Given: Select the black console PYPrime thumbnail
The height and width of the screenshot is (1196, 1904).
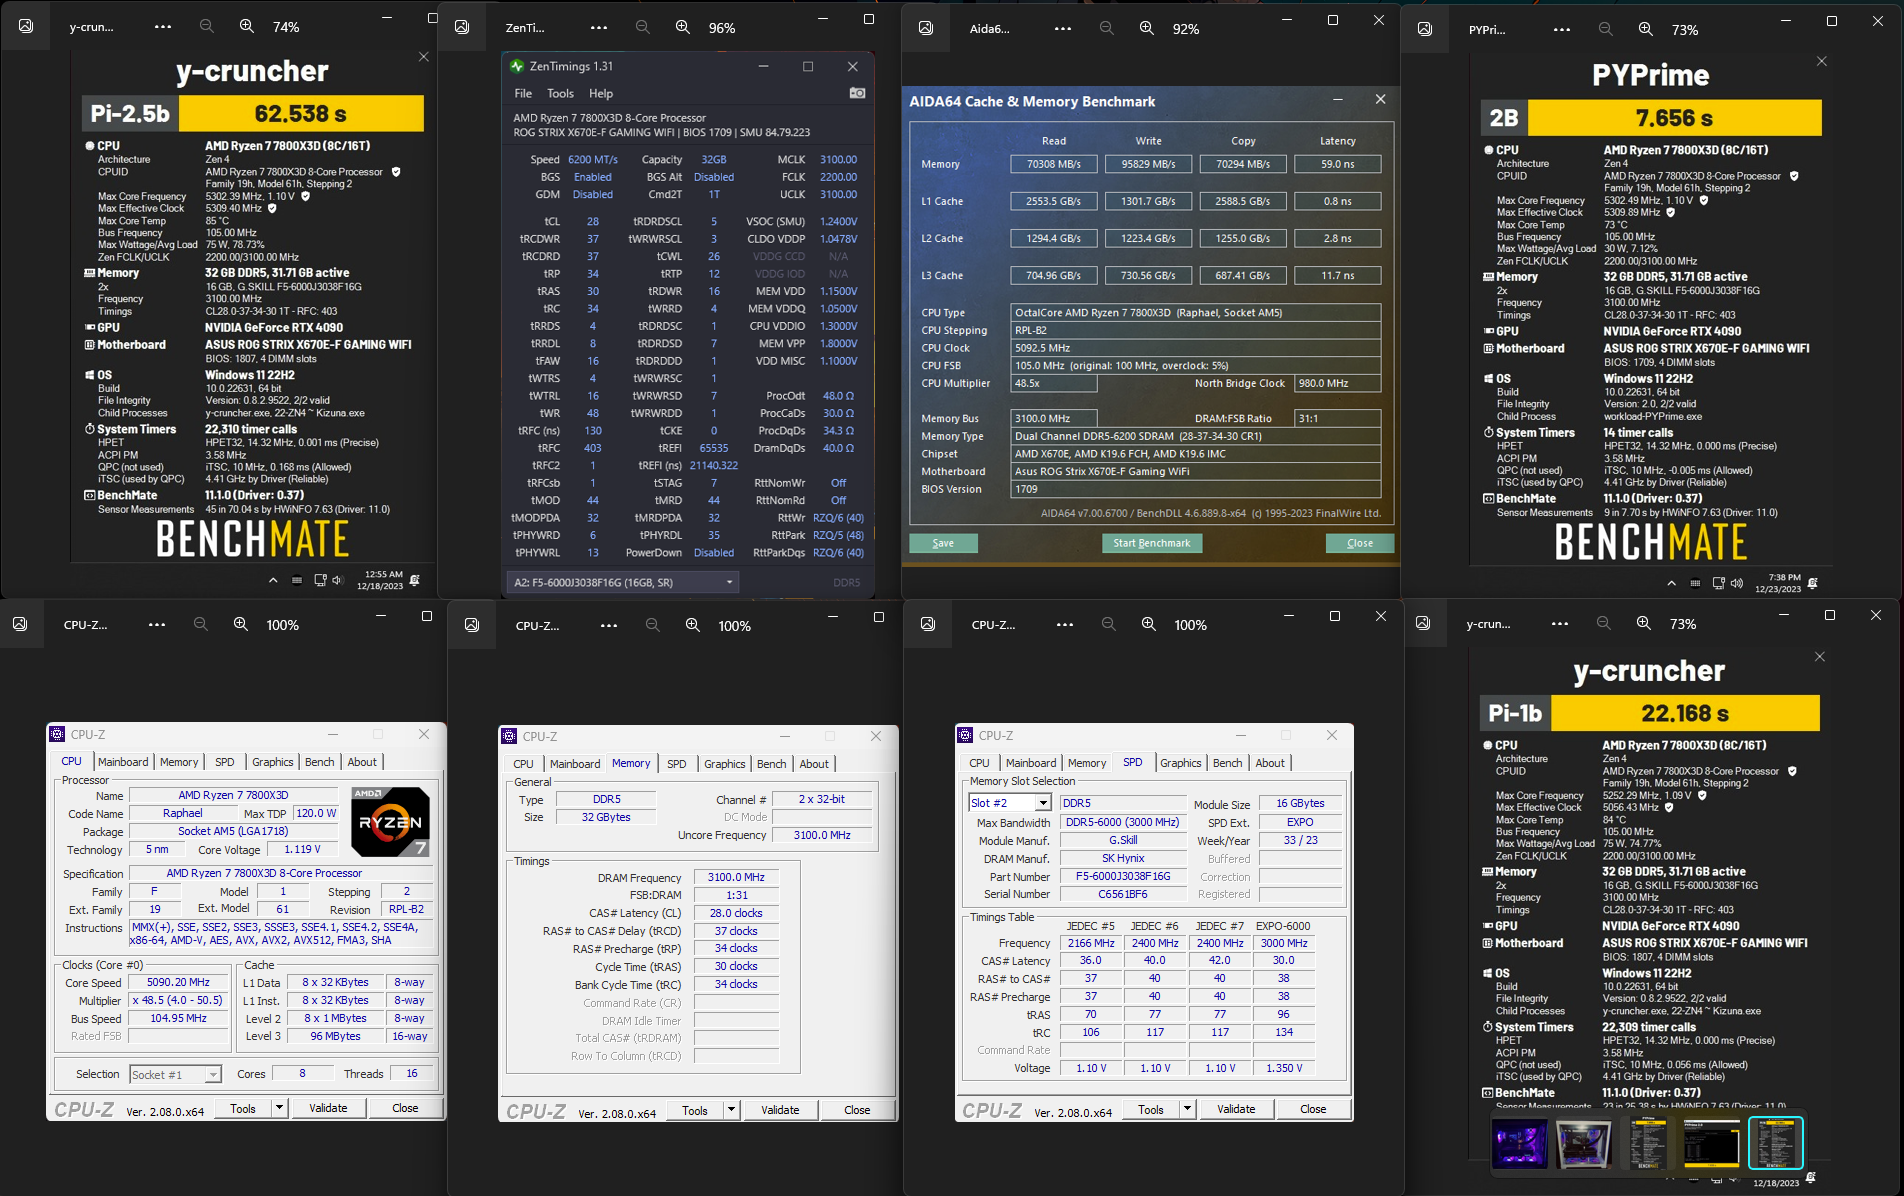Looking at the screenshot, I should point(1711,1143).
